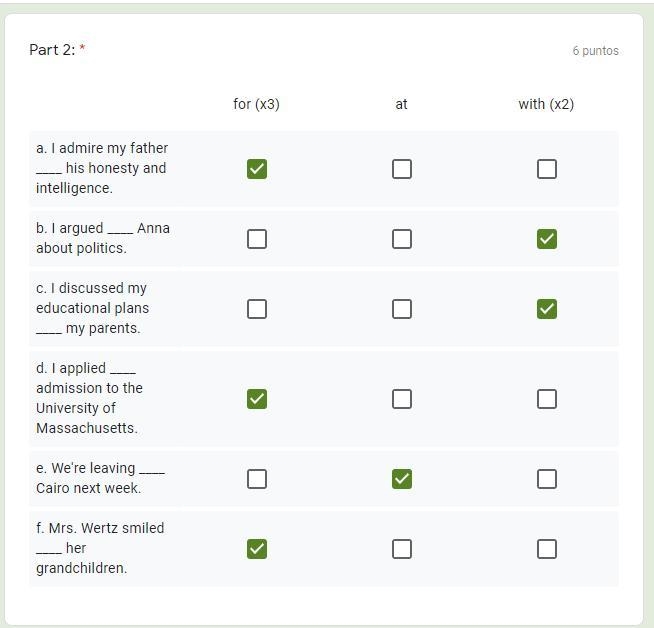This screenshot has height=628, width=654.
Task: Check 'for' in row c discussed educational plans
Action: (257, 309)
